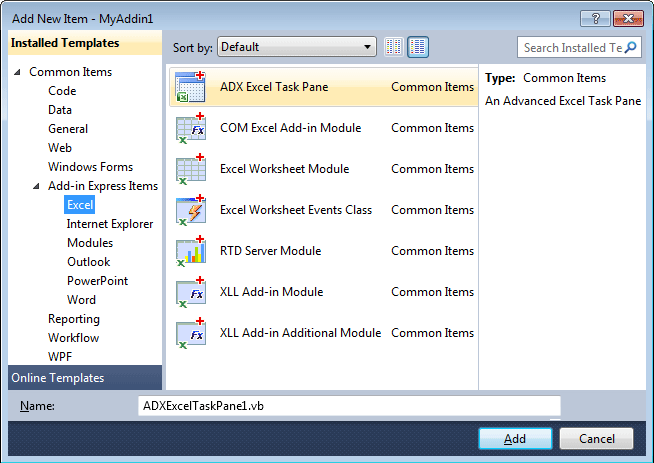The height and width of the screenshot is (463, 654).
Task: Select the Web category
Action: click(60, 148)
